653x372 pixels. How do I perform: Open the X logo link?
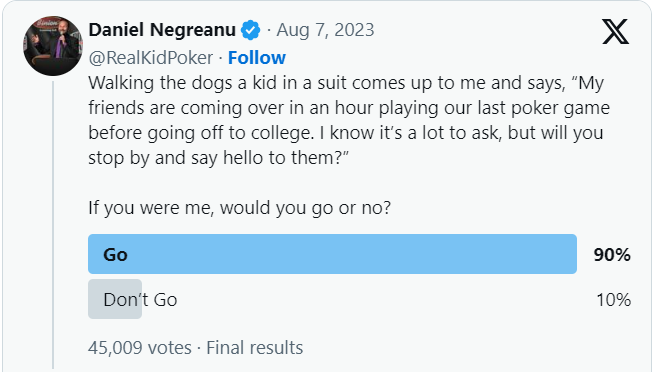point(615,32)
